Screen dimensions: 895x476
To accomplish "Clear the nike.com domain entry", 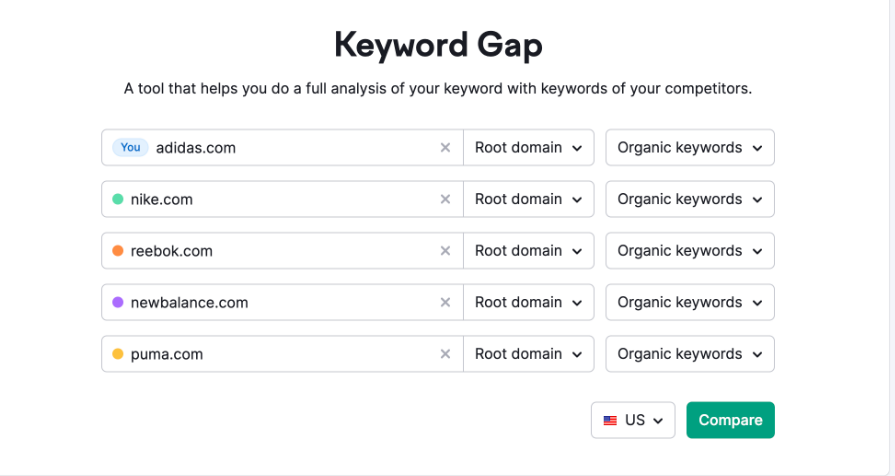I will [445, 199].
